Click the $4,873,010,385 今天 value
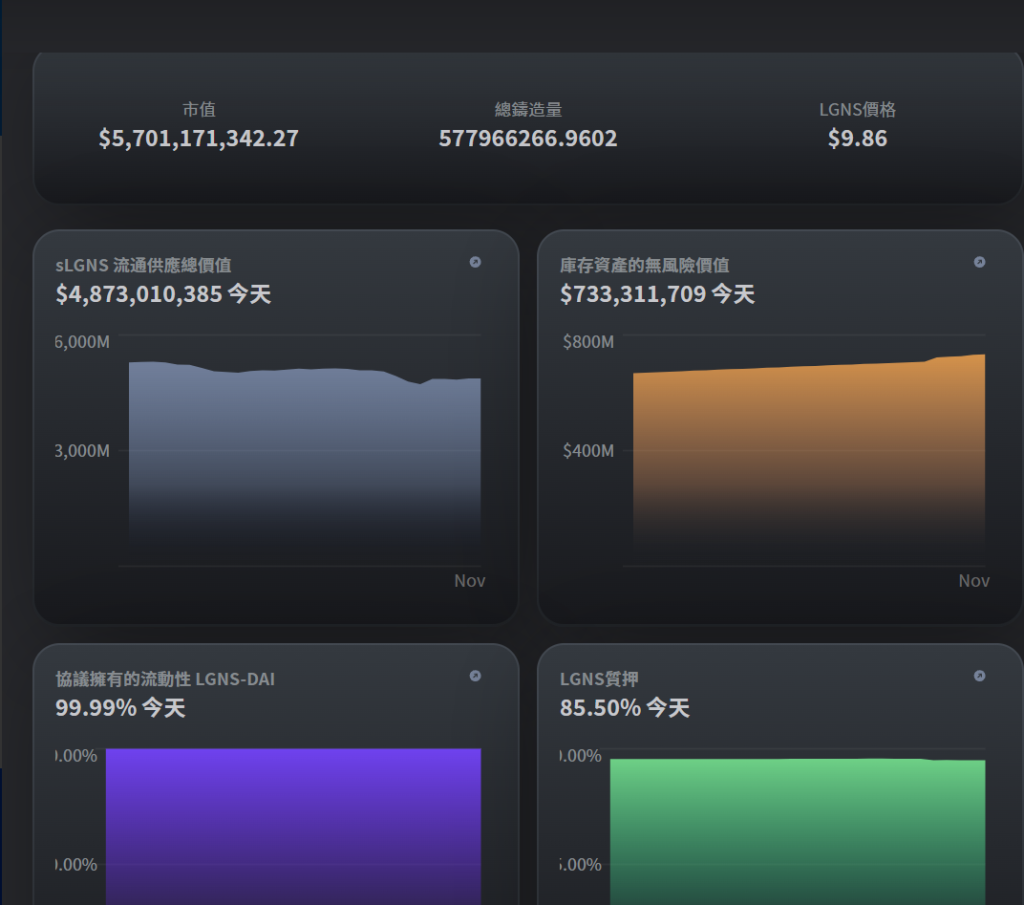Image resolution: width=1024 pixels, height=905 pixels. pyautogui.click(x=163, y=294)
